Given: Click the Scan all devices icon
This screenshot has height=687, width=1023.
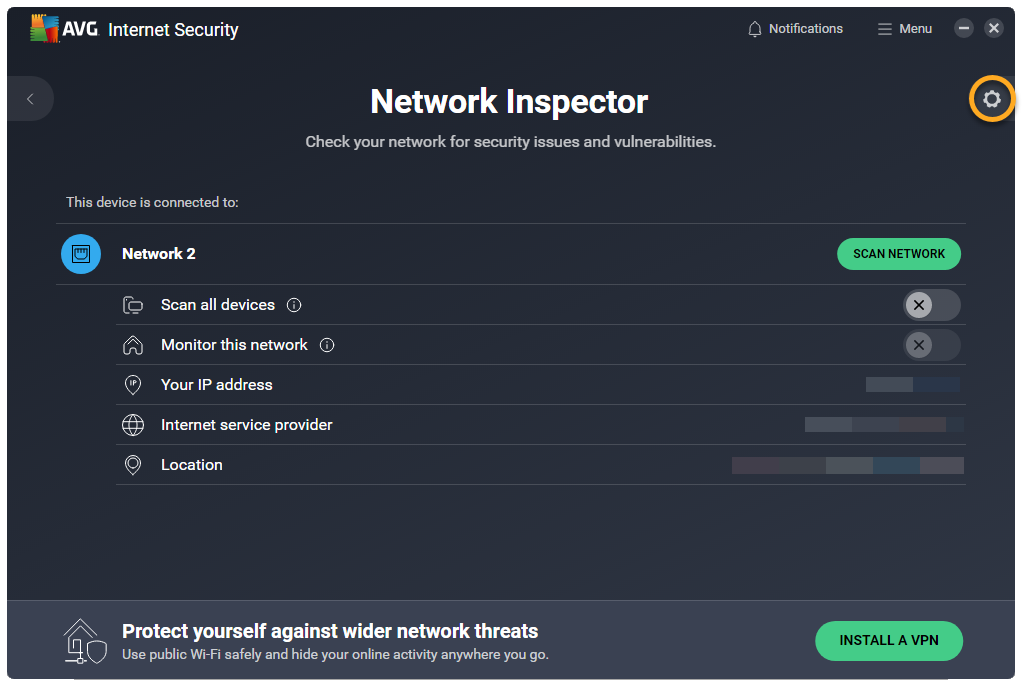Looking at the screenshot, I should click(x=133, y=305).
